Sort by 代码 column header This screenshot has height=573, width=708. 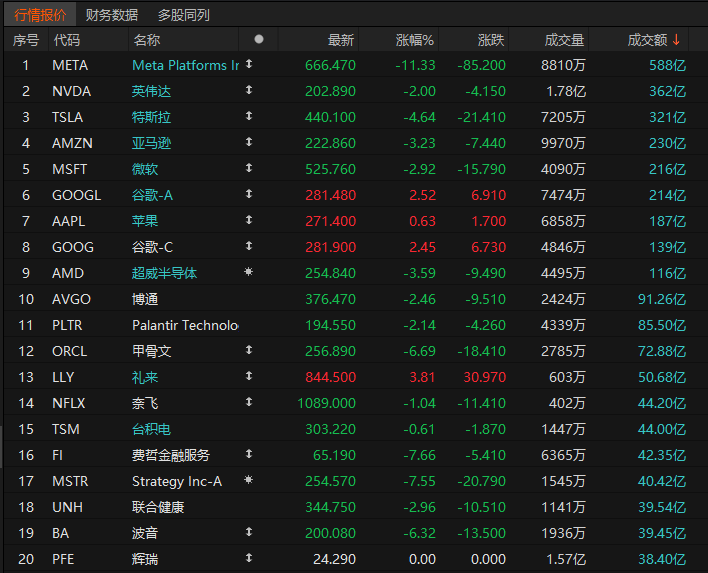coord(66,40)
